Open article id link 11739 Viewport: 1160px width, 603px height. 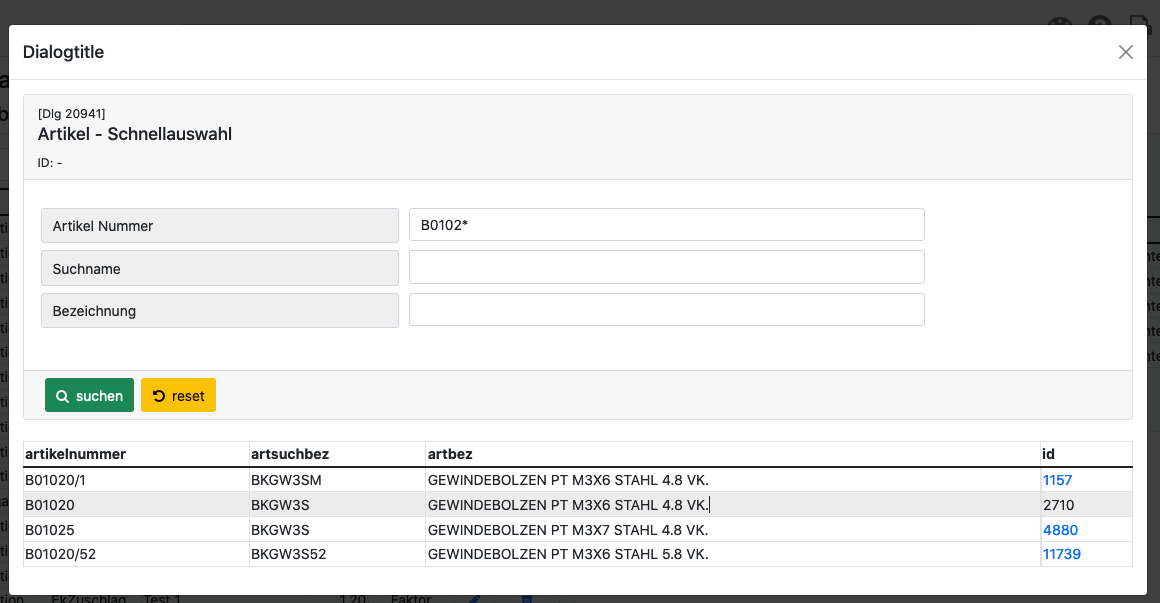(1061, 554)
